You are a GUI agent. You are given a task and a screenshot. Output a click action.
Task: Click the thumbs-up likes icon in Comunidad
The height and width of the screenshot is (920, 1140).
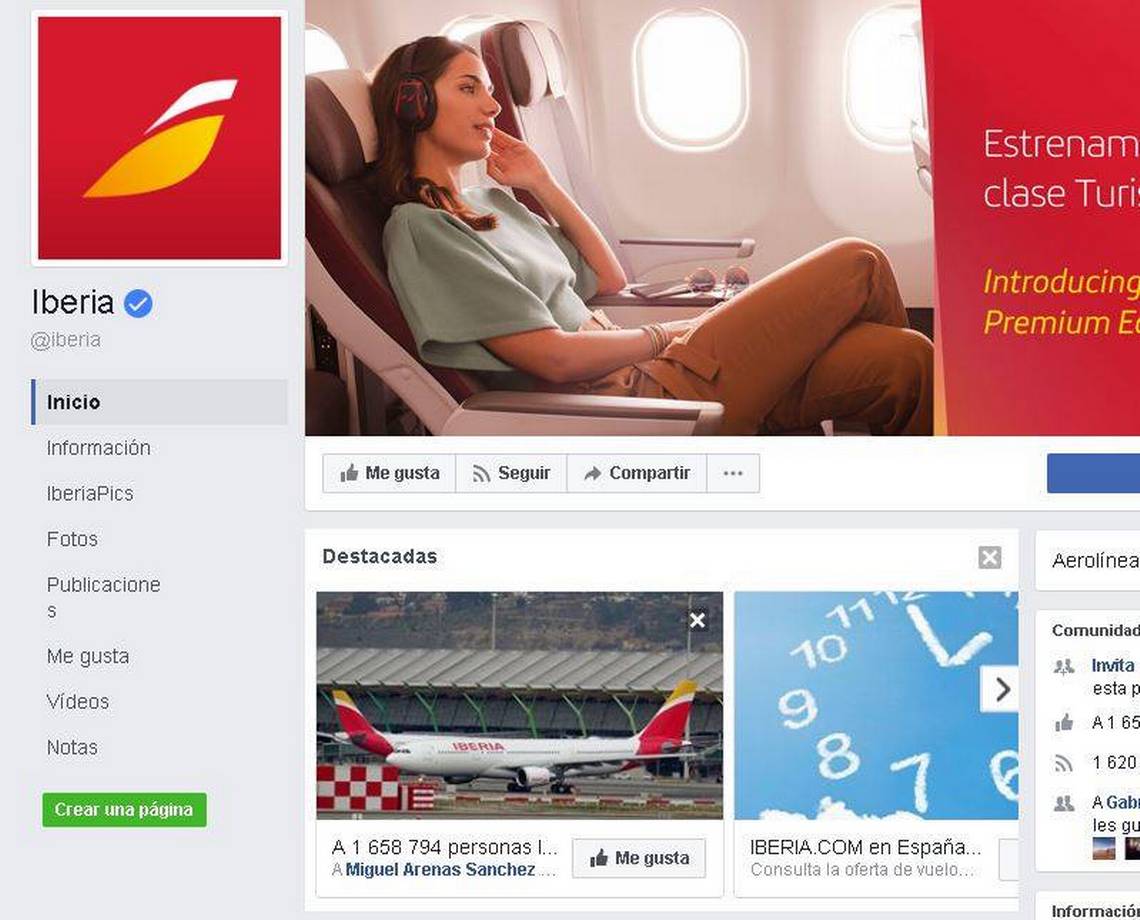click(x=1064, y=722)
